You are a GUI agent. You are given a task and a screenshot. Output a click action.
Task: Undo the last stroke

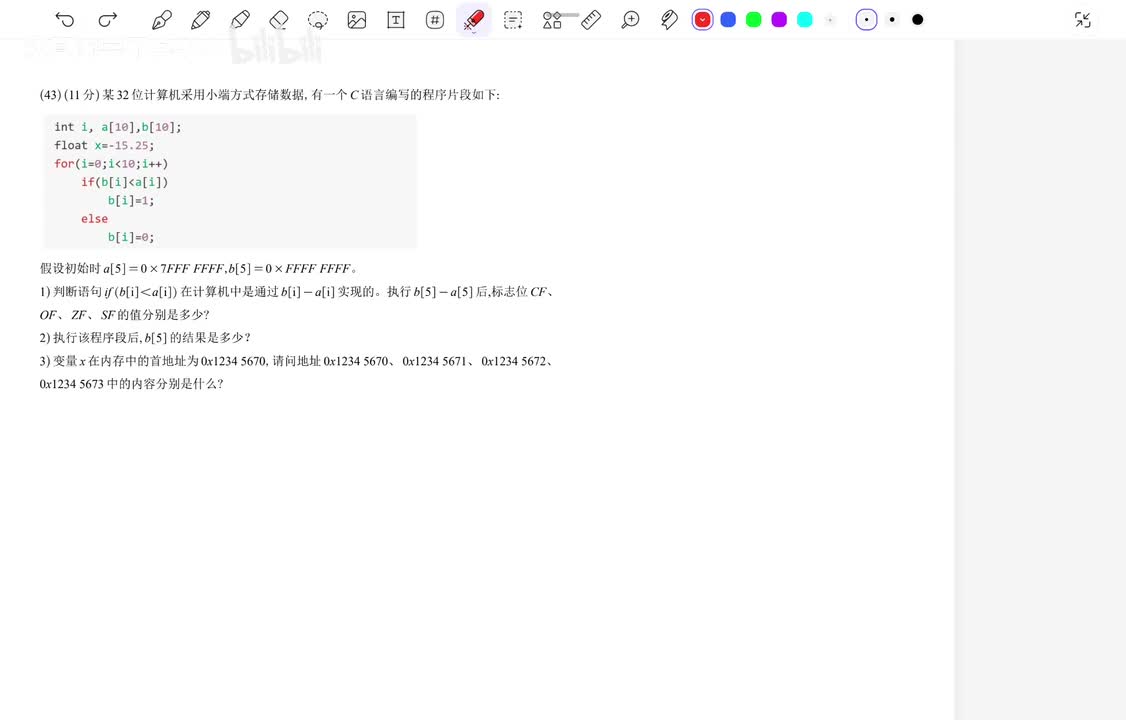click(65, 19)
